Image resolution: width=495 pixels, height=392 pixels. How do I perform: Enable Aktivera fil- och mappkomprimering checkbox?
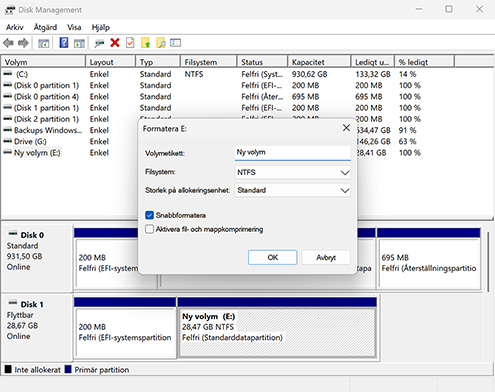149,229
